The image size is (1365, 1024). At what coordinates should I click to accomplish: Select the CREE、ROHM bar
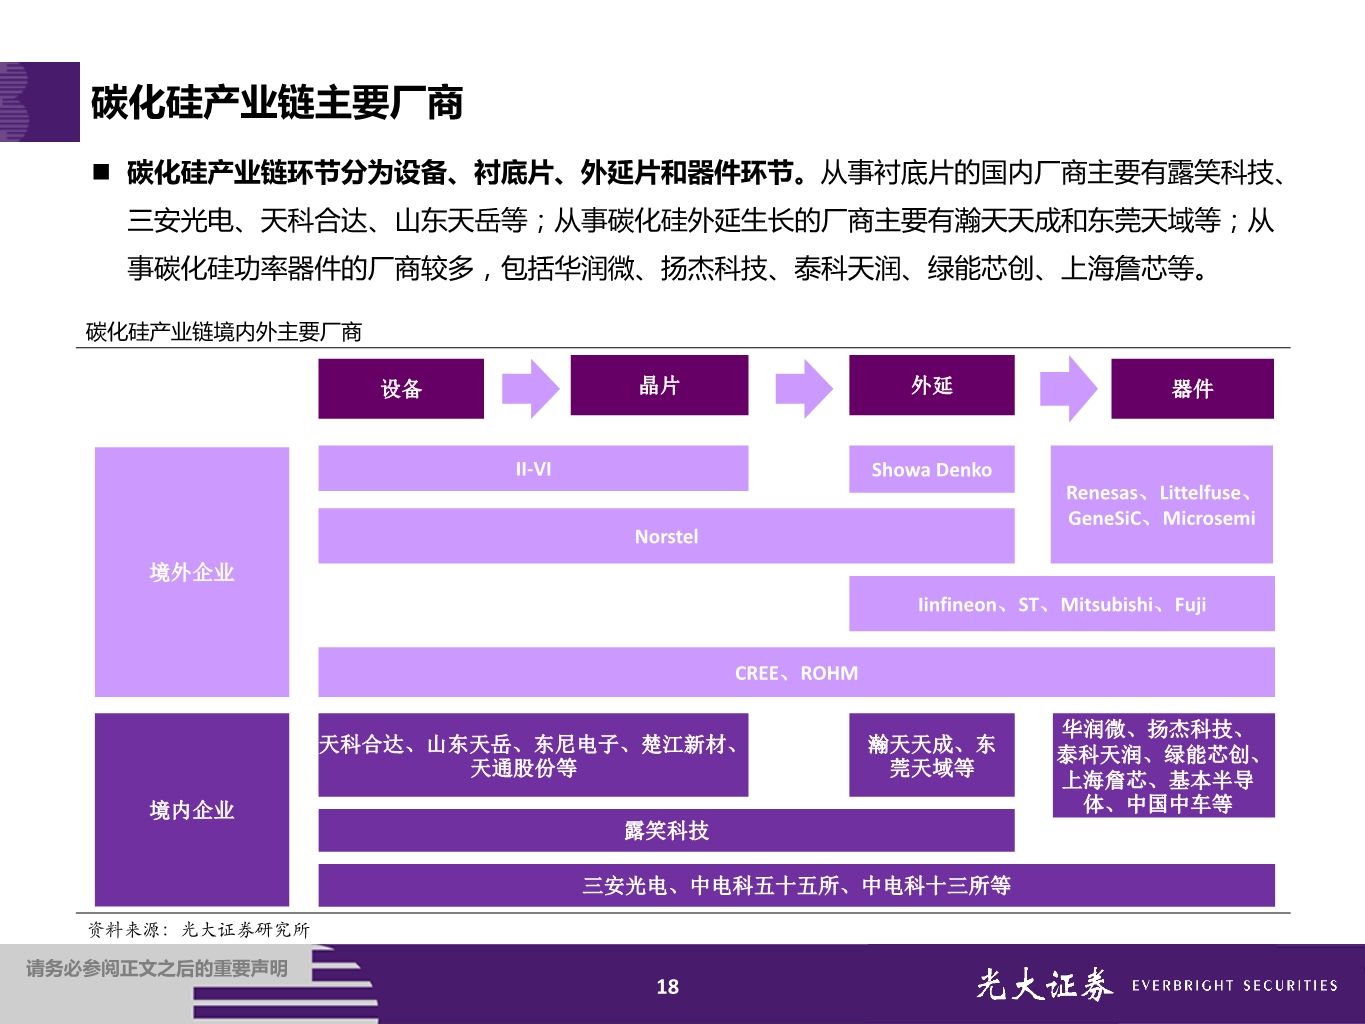pos(797,672)
